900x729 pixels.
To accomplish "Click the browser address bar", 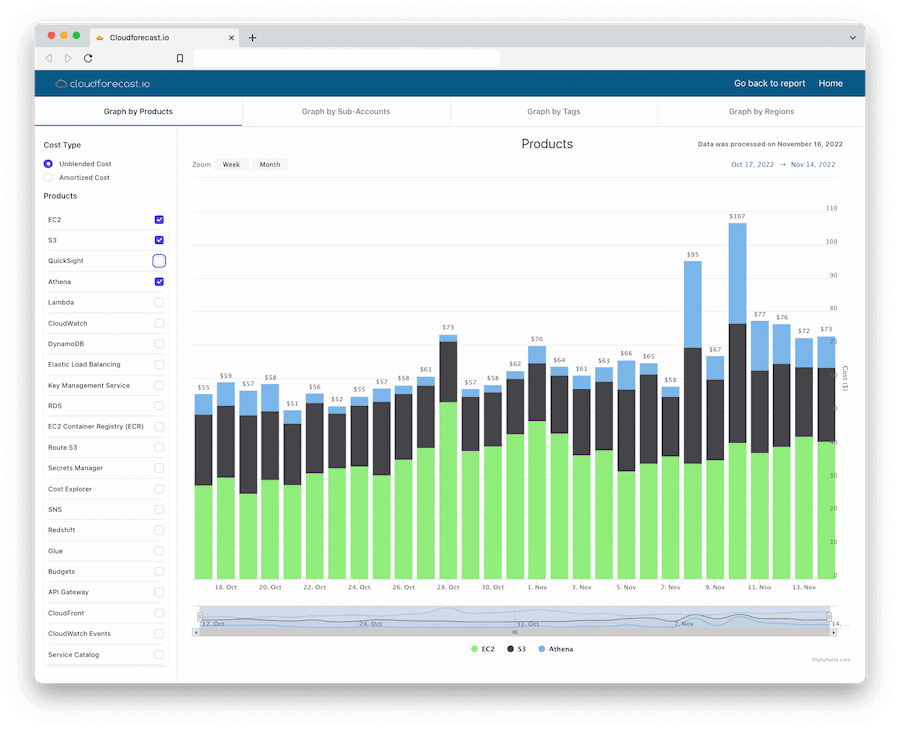I will [347, 58].
